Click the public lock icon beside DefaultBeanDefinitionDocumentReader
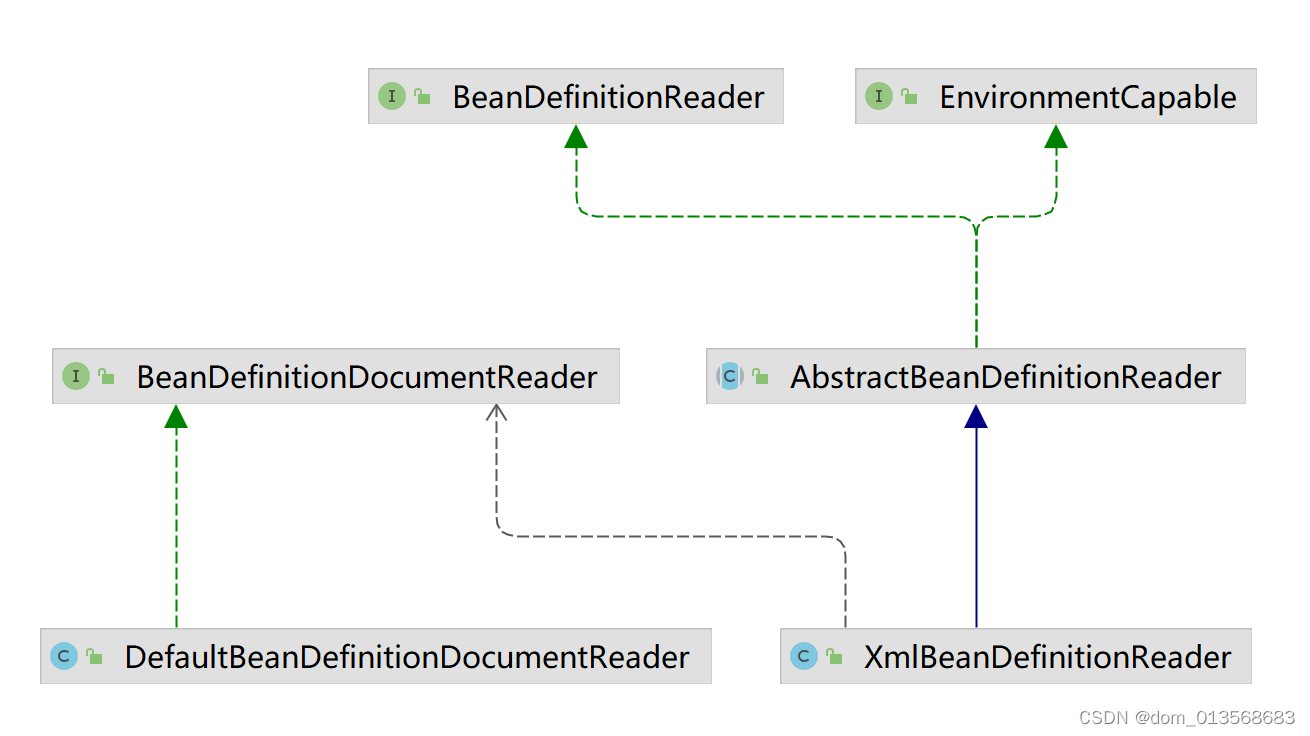 click(94, 657)
